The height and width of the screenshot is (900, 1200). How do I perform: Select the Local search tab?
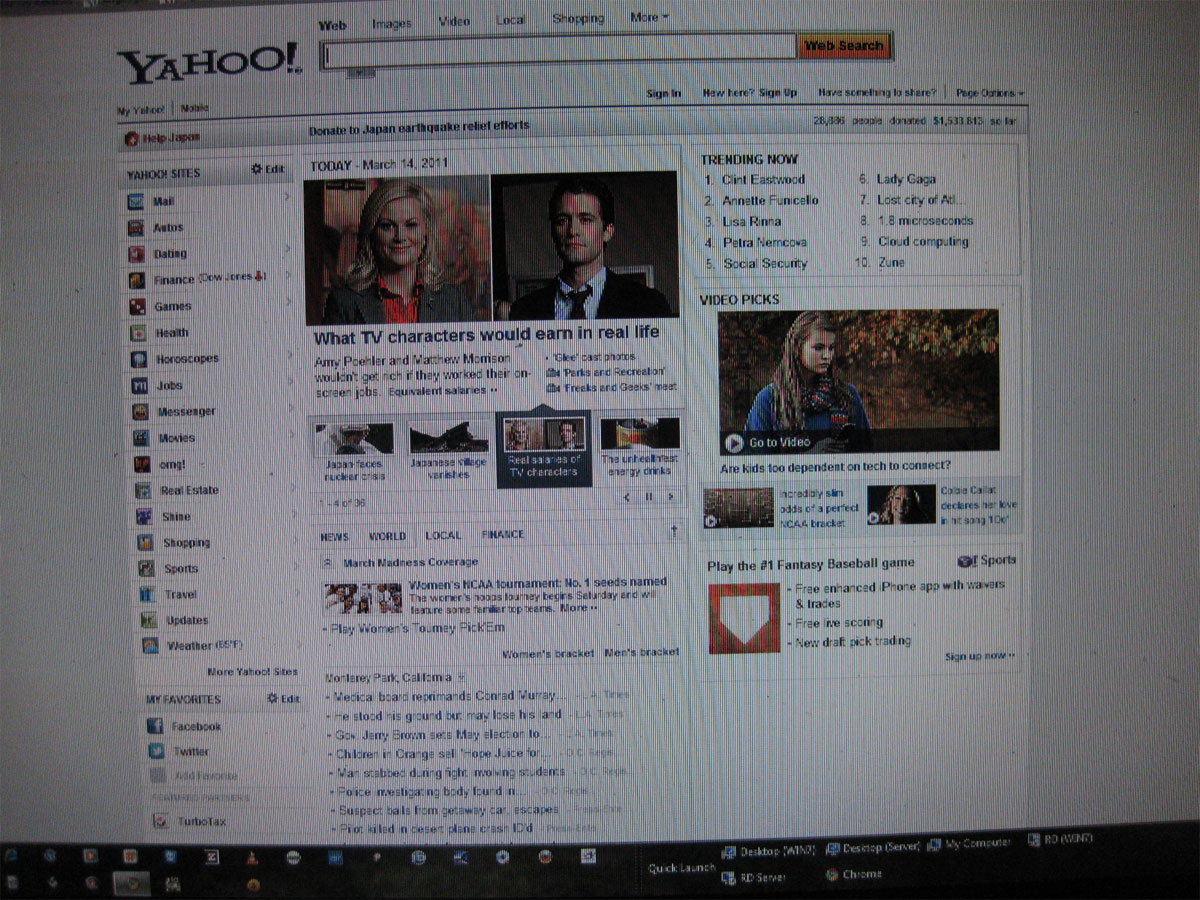coord(511,20)
